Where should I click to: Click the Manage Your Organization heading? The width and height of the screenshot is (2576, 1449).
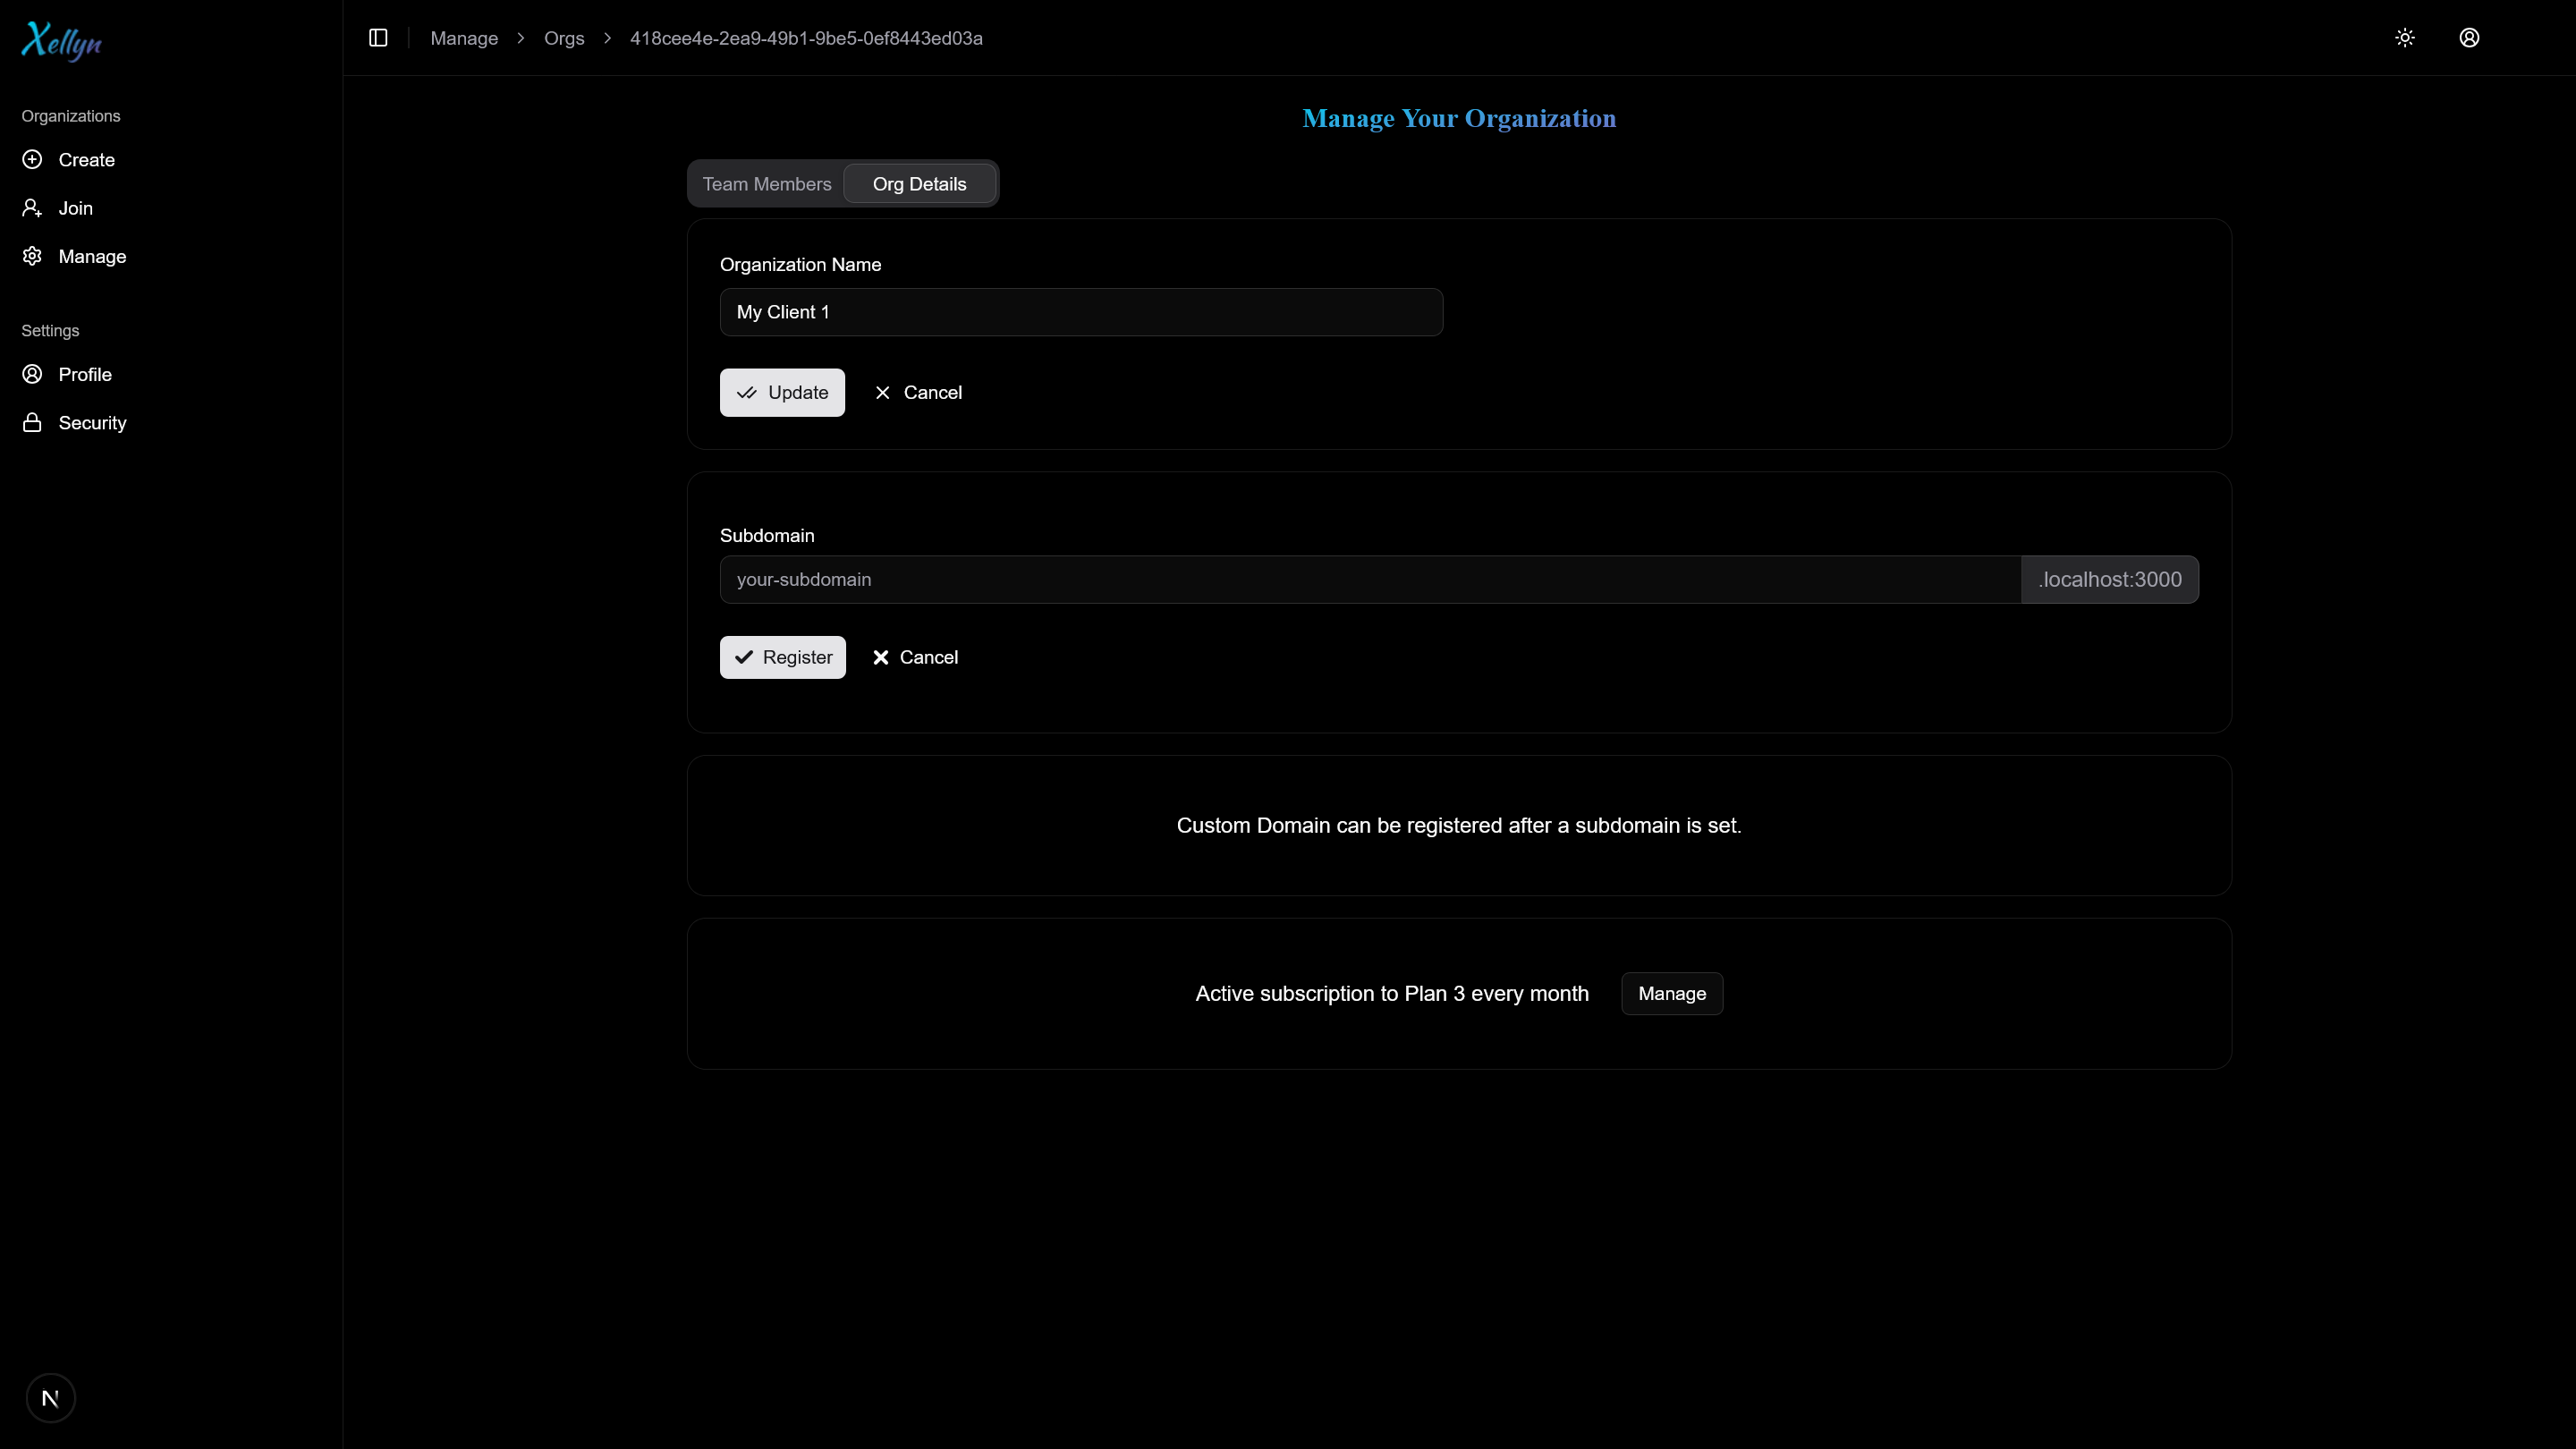click(1459, 118)
